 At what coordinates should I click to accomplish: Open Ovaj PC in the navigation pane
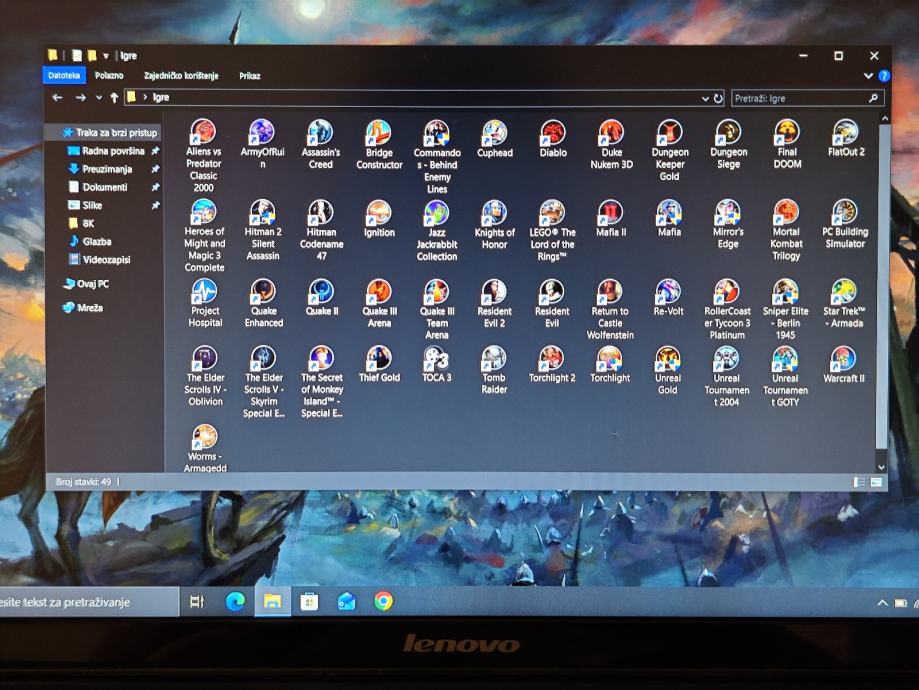[87, 284]
